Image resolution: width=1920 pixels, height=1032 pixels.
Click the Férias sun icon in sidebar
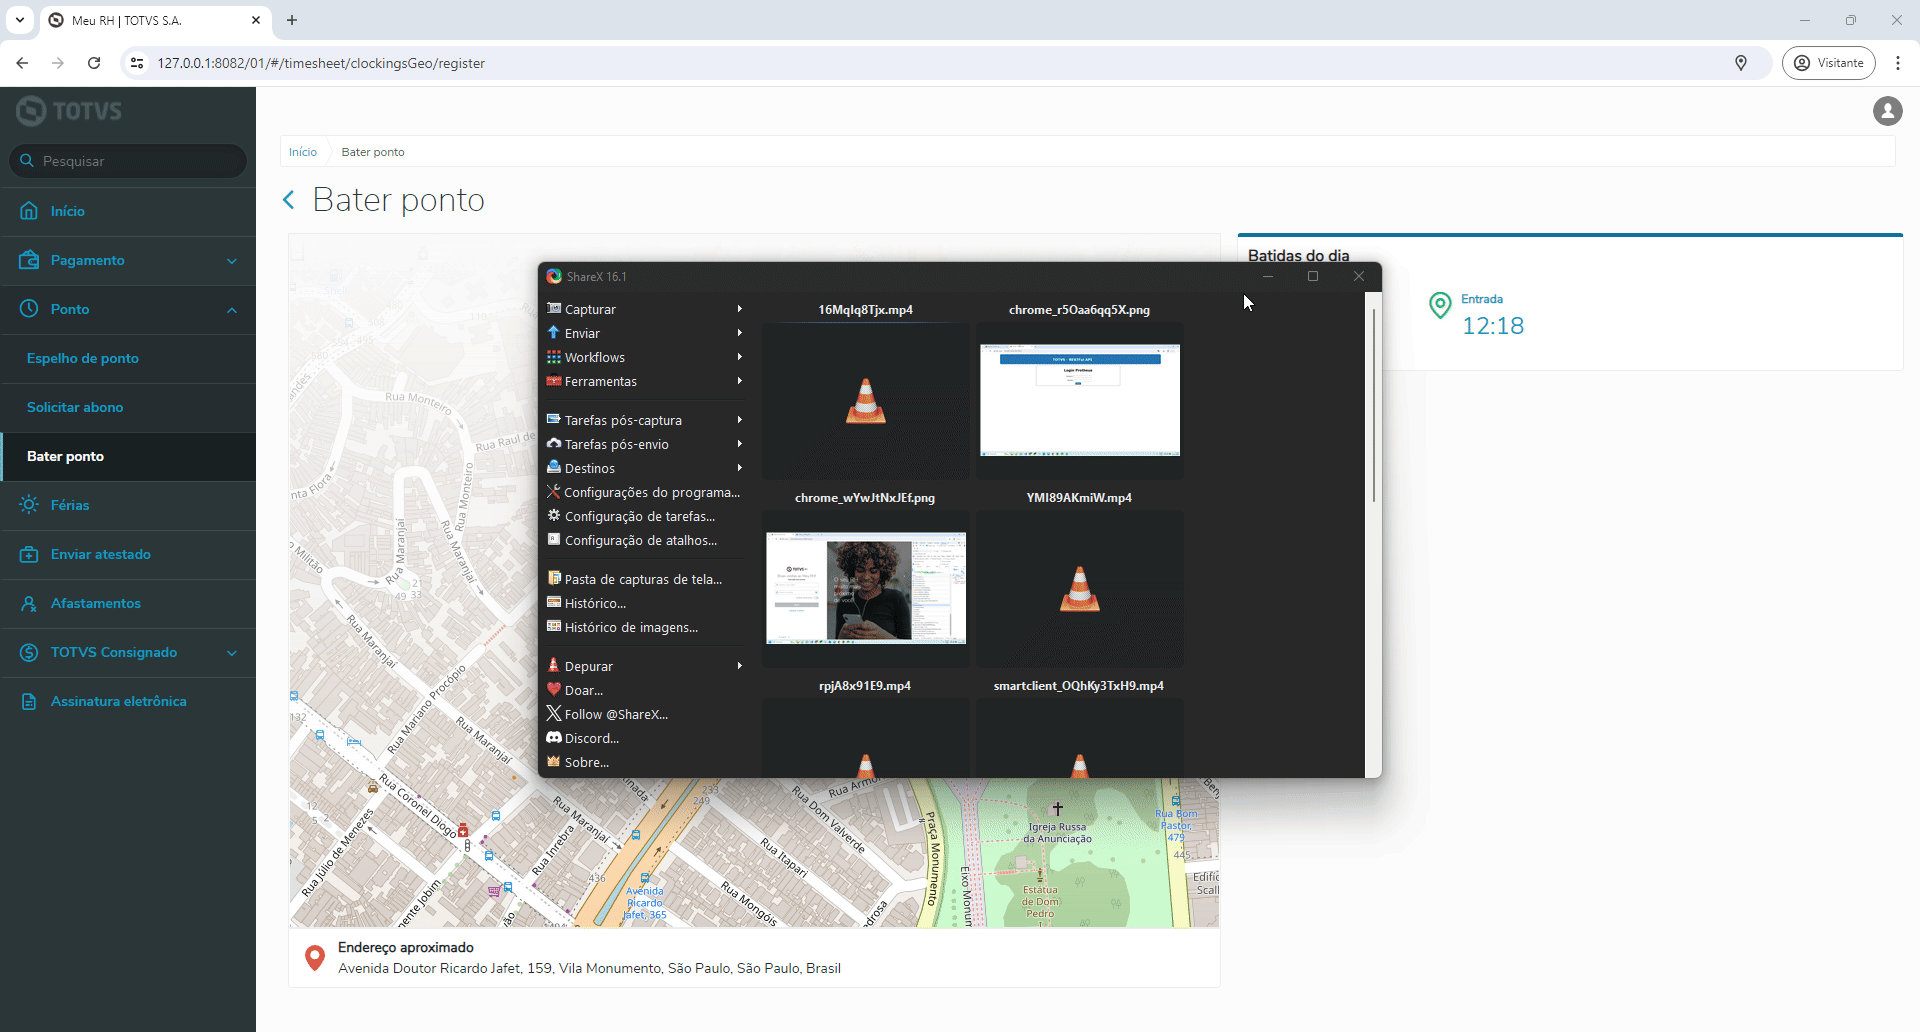[x=29, y=505]
